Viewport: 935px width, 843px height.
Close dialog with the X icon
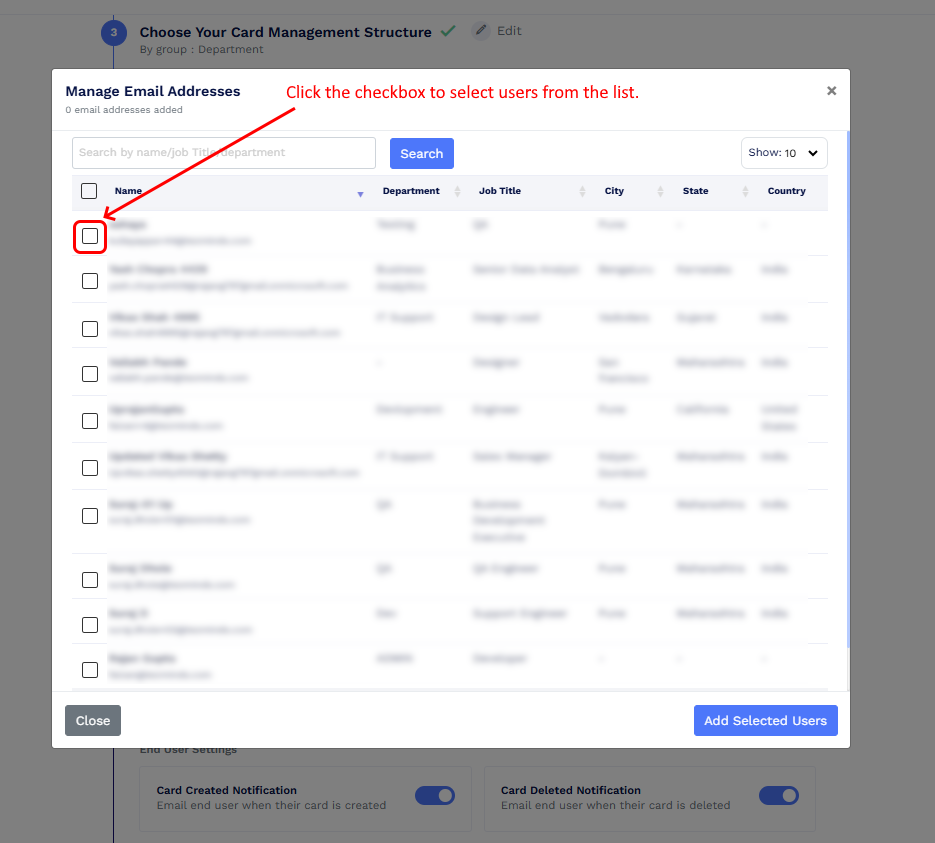[x=831, y=91]
